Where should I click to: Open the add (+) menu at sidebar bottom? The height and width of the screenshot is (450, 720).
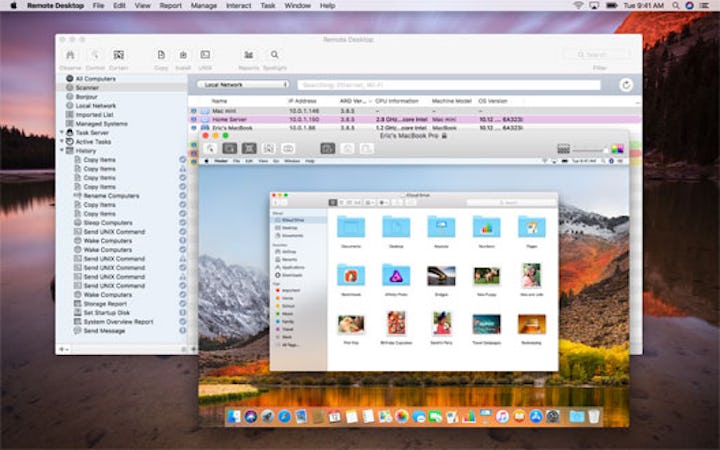click(63, 349)
